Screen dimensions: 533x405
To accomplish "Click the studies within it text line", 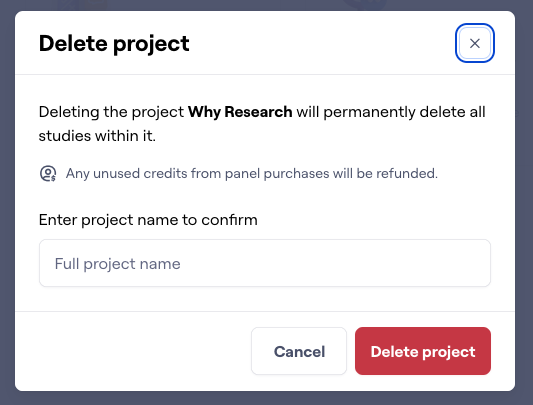I will 97,136.
